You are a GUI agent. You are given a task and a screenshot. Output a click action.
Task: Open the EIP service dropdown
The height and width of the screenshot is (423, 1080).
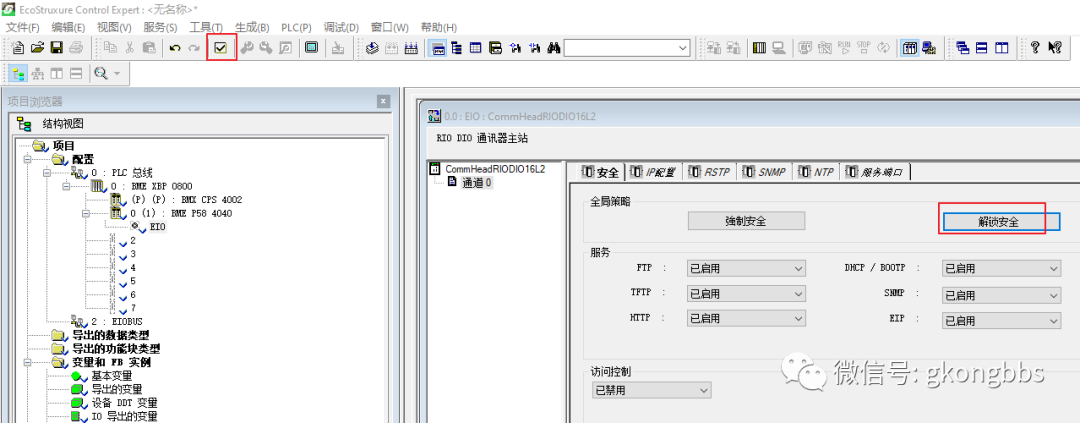coord(1001,321)
